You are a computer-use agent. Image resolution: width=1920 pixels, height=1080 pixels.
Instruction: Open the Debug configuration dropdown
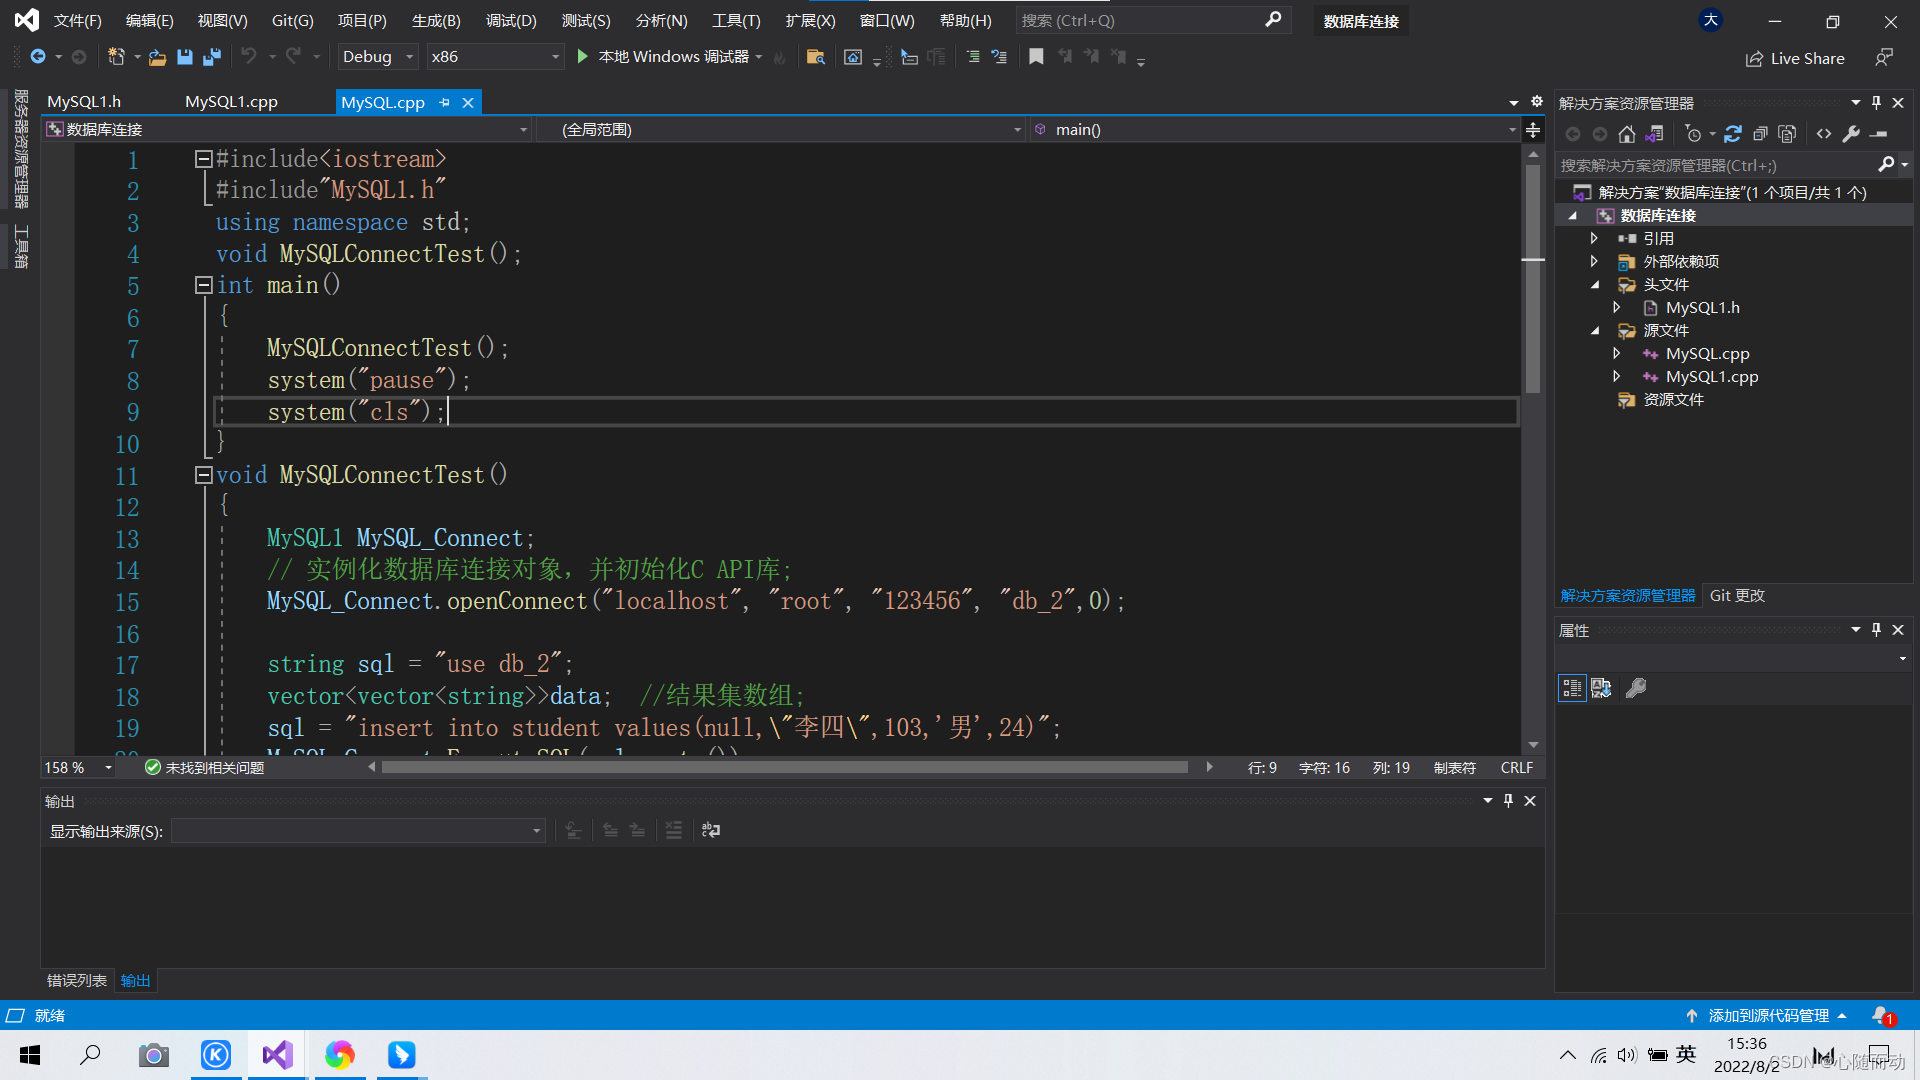click(x=377, y=57)
